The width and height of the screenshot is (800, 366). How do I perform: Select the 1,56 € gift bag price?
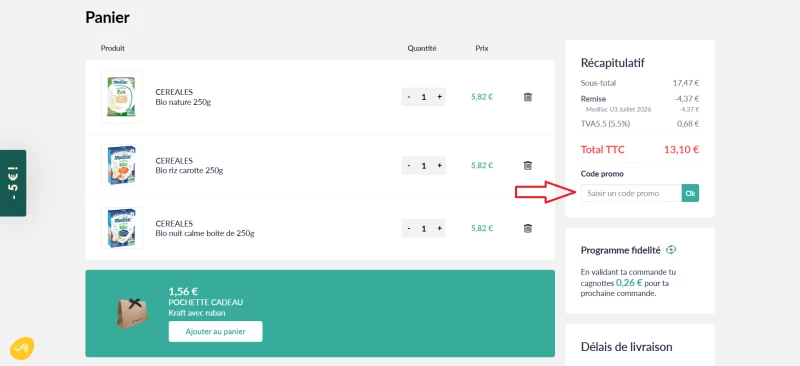point(183,291)
